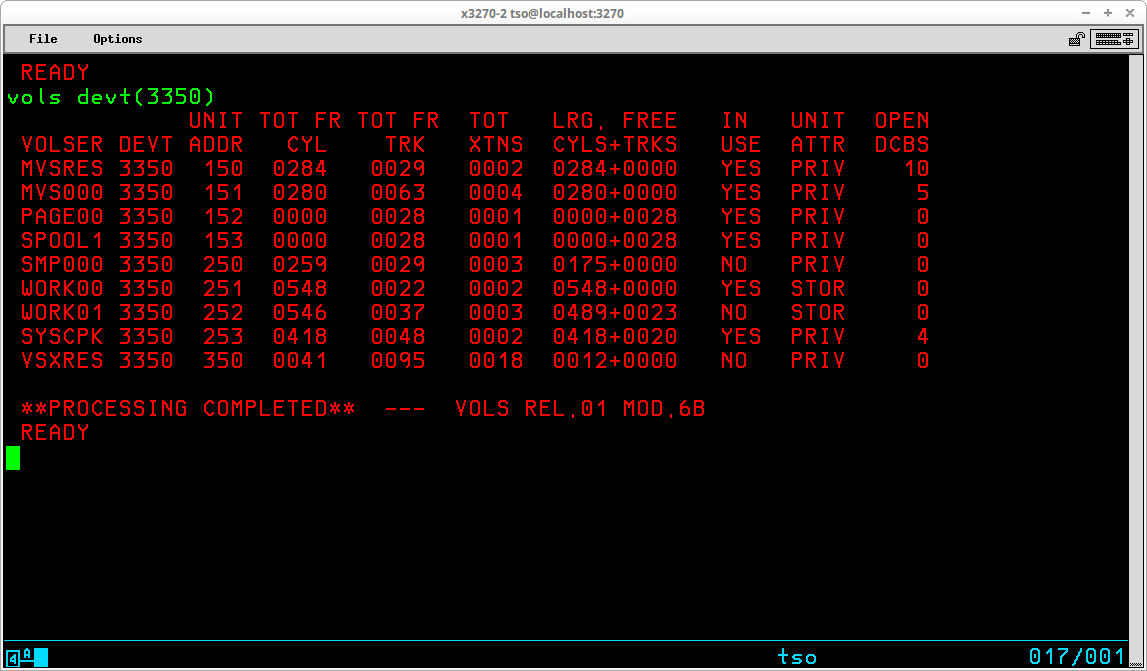Click the 'VOLS REL.01 MOD.6B' text
1147x671 pixels.
coord(580,408)
